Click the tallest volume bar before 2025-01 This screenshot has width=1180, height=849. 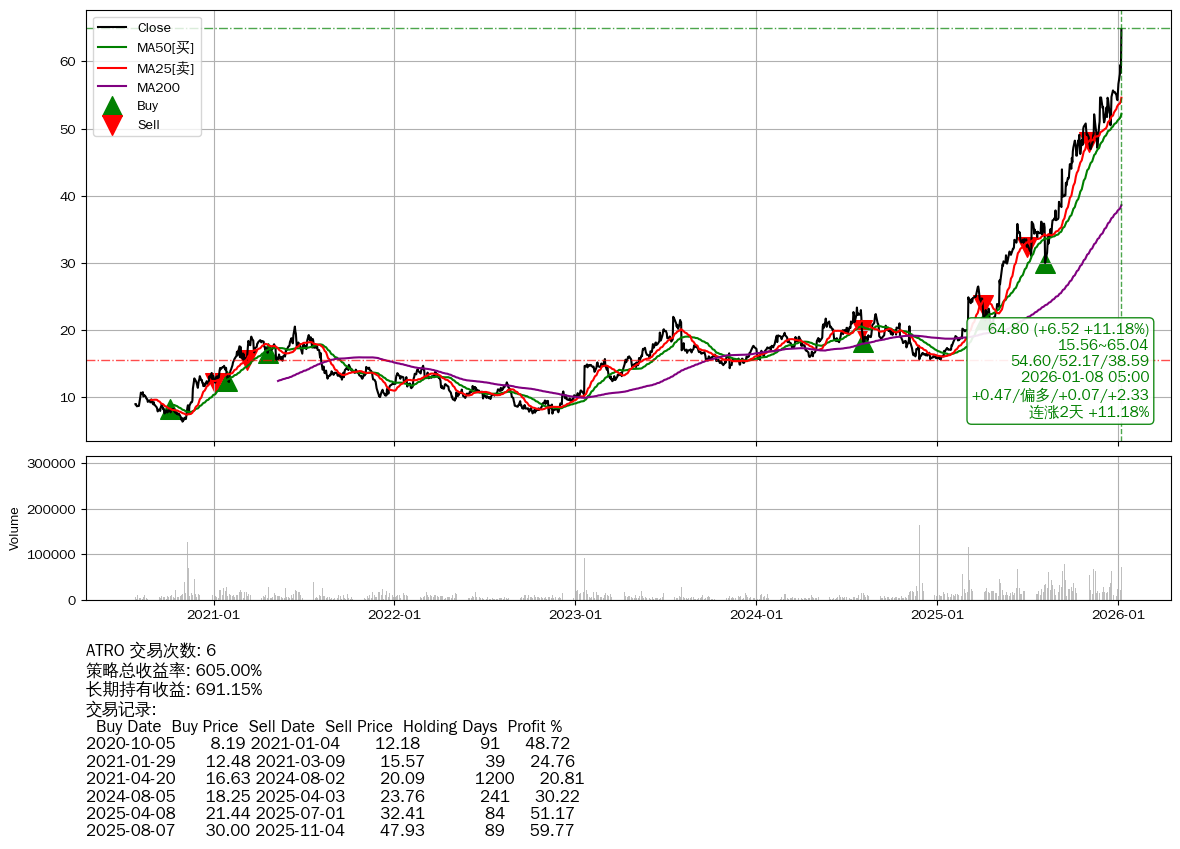tap(919, 562)
